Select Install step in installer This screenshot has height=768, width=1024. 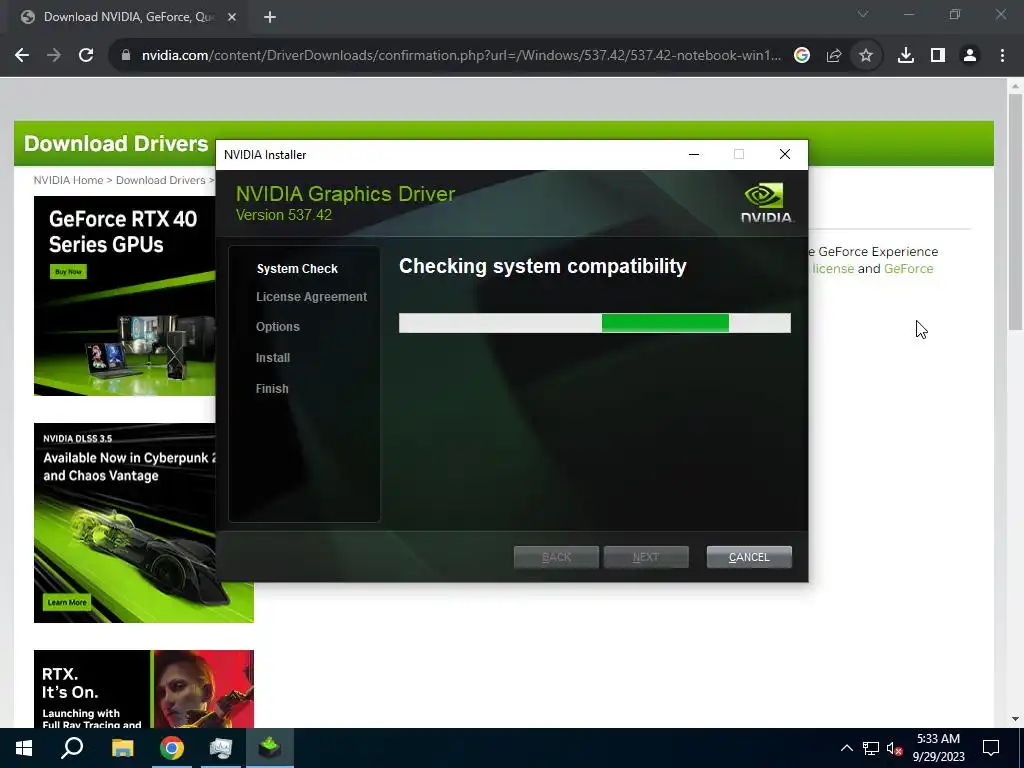tap(273, 358)
